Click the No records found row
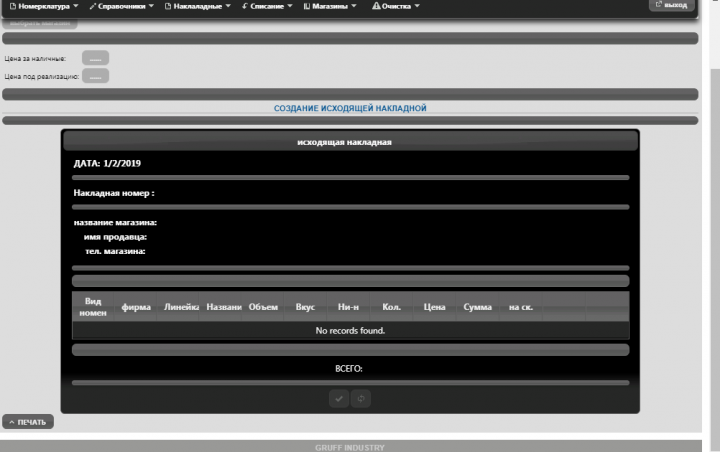 tap(350, 331)
